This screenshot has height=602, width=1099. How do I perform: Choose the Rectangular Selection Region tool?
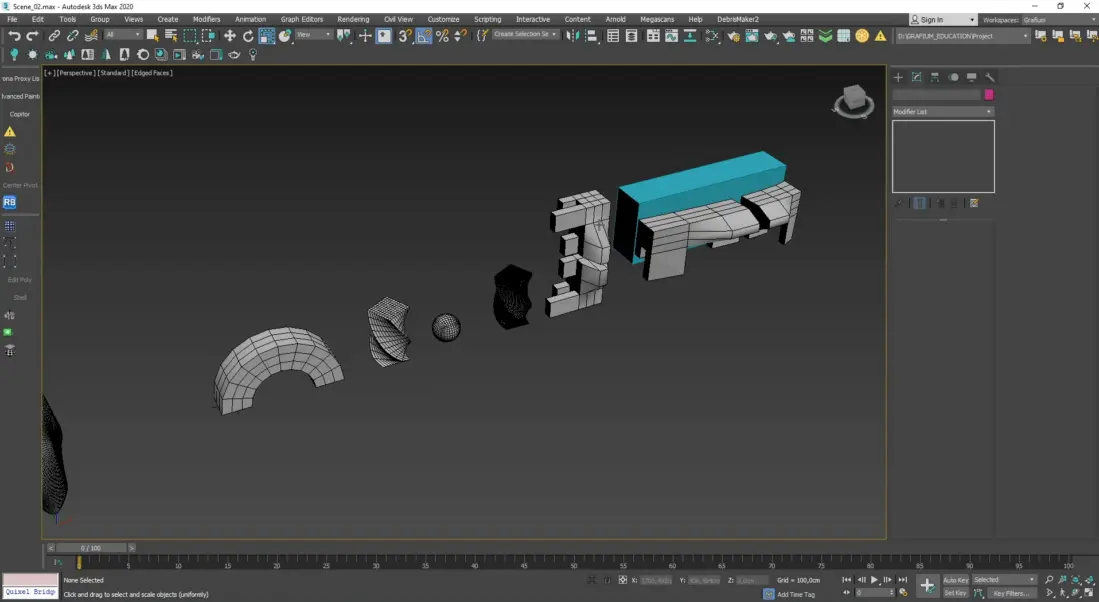[x=189, y=36]
